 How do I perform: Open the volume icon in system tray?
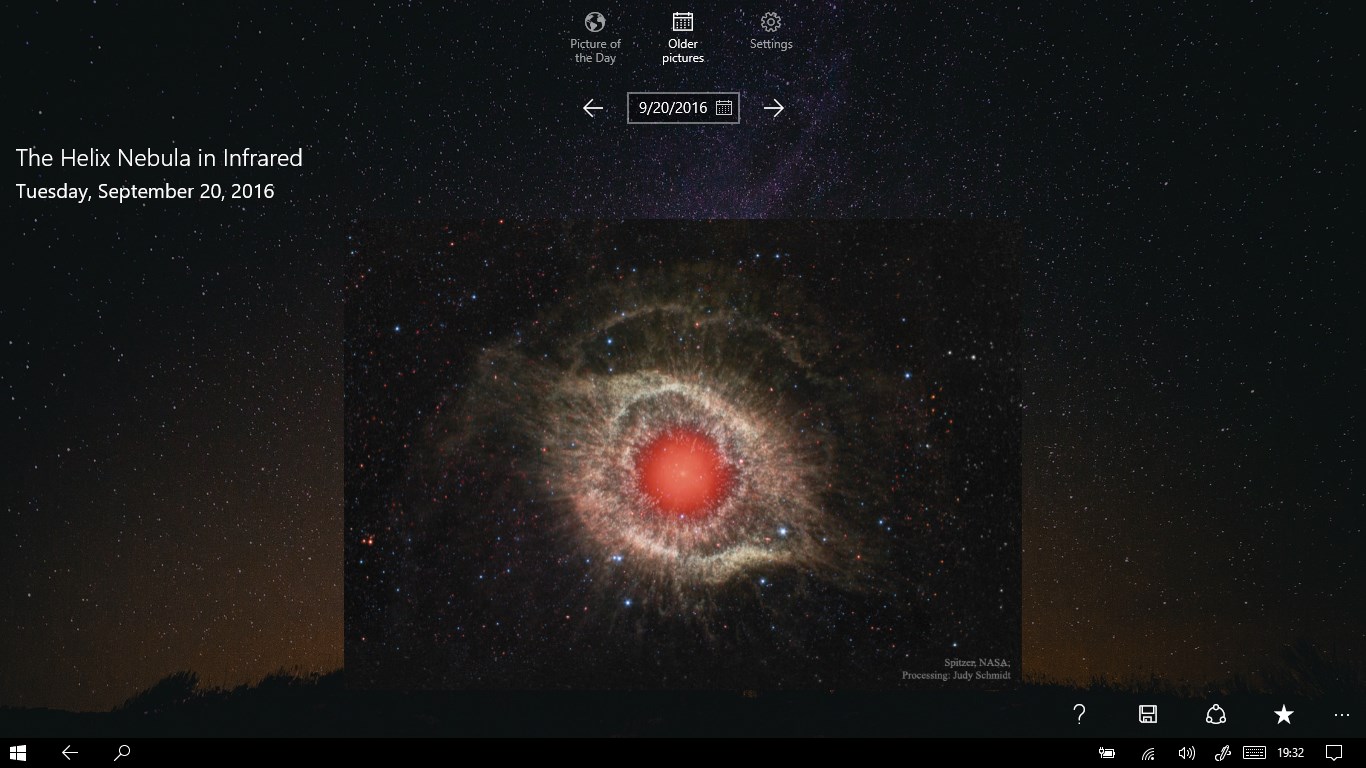(x=1186, y=753)
